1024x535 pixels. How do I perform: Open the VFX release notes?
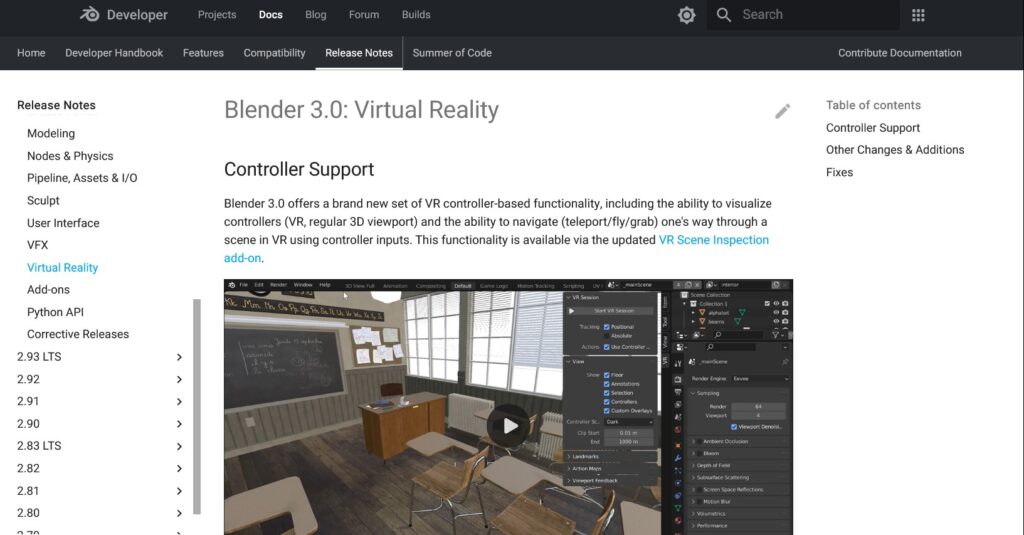click(37, 245)
